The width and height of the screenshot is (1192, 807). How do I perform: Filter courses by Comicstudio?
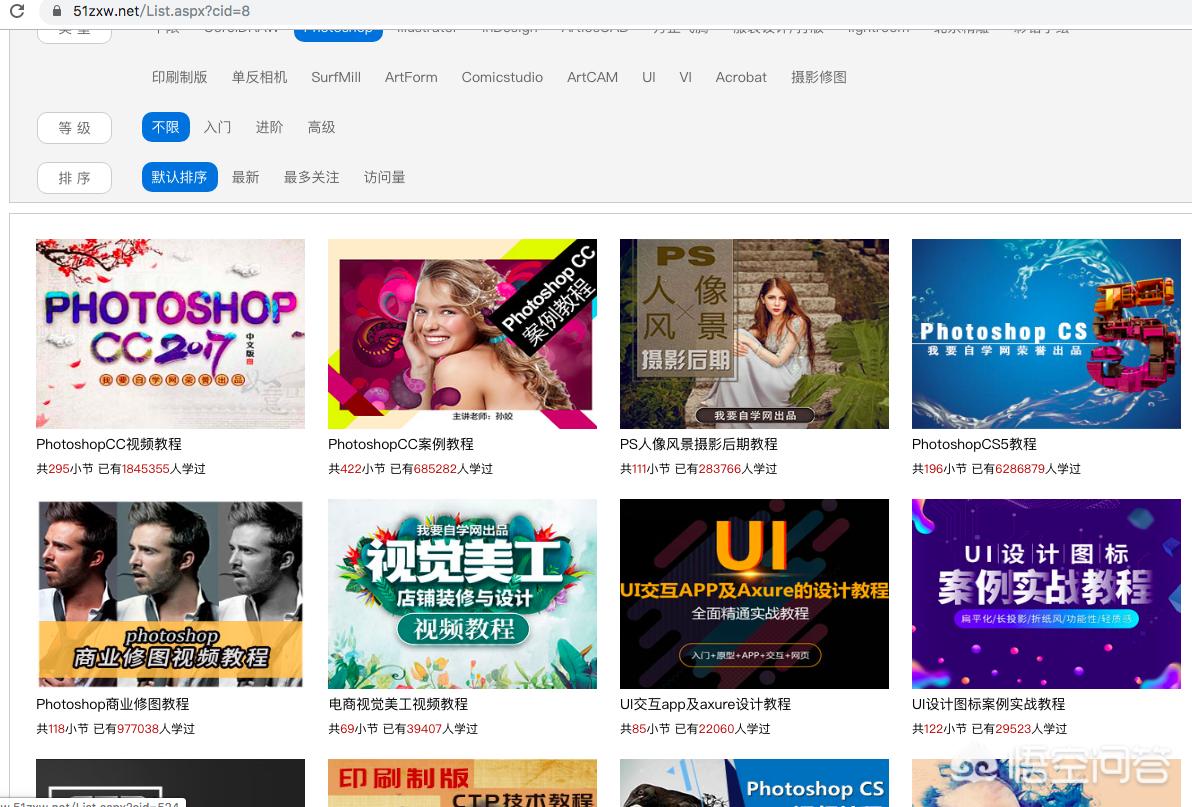[x=502, y=77]
